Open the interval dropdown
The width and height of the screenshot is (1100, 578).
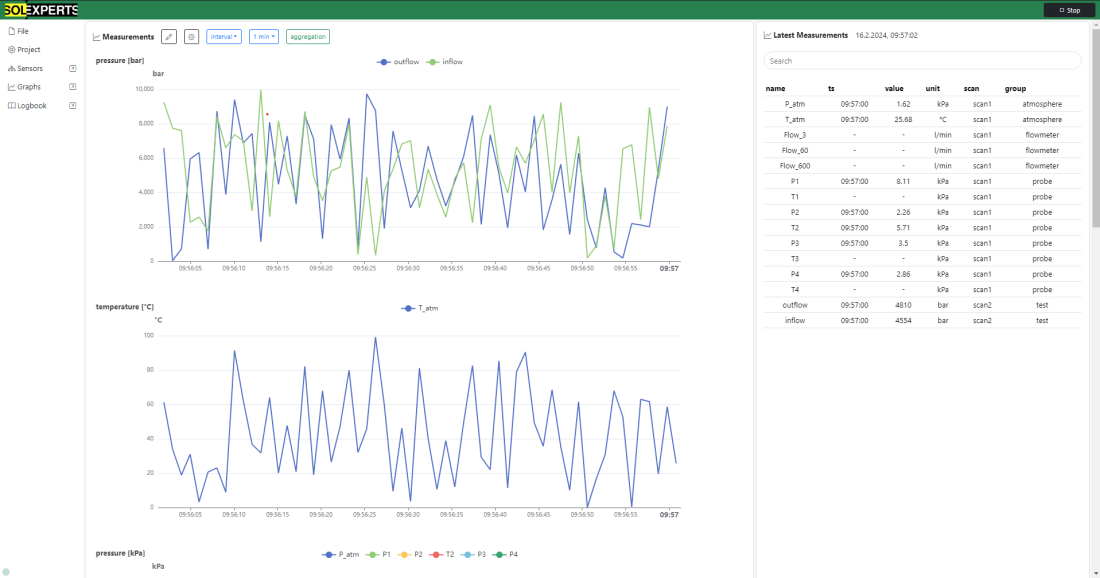(x=224, y=36)
